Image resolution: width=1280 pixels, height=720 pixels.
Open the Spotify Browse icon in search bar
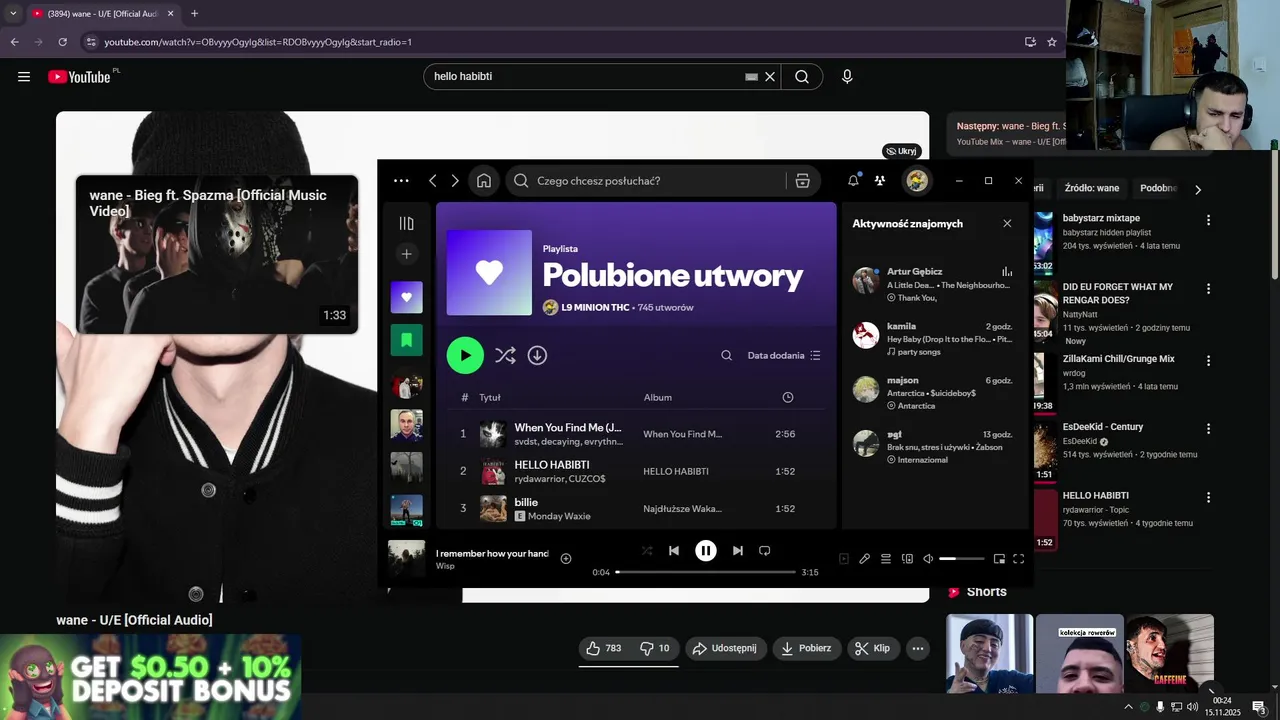pos(802,181)
